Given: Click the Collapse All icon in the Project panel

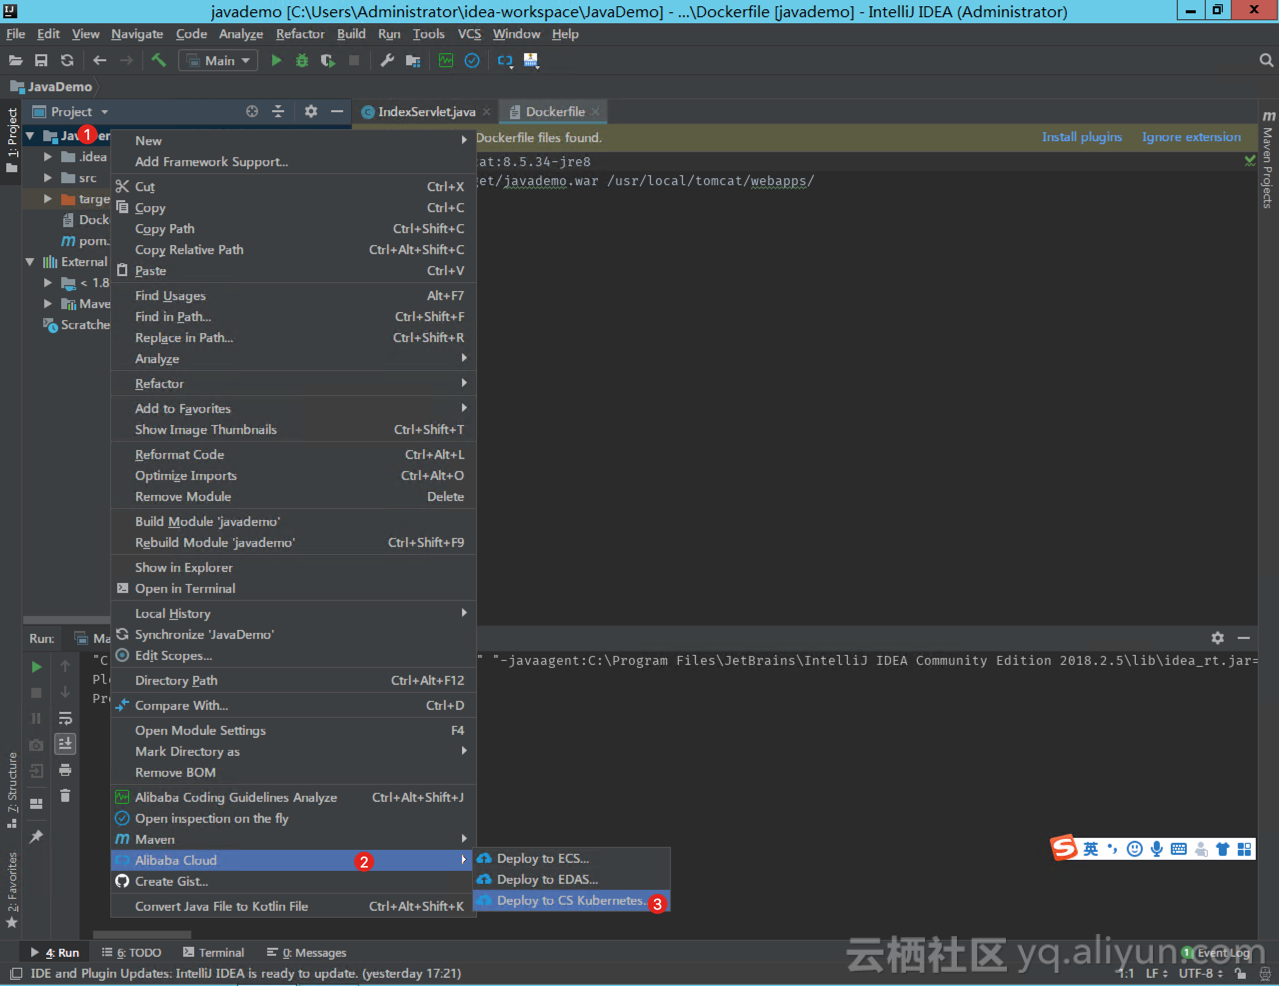Looking at the screenshot, I should click(x=278, y=112).
